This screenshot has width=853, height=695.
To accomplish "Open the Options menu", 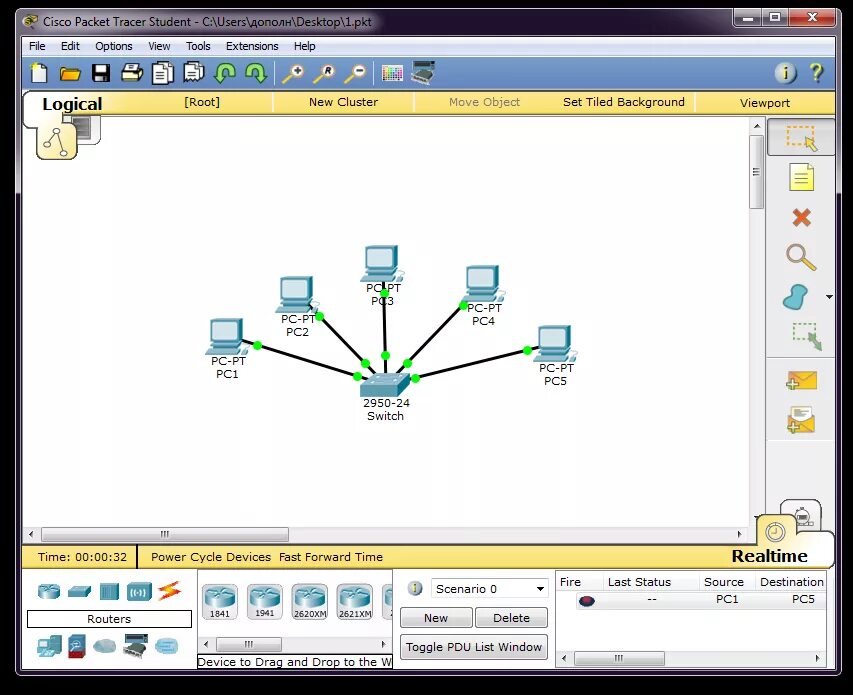I will (114, 46).
